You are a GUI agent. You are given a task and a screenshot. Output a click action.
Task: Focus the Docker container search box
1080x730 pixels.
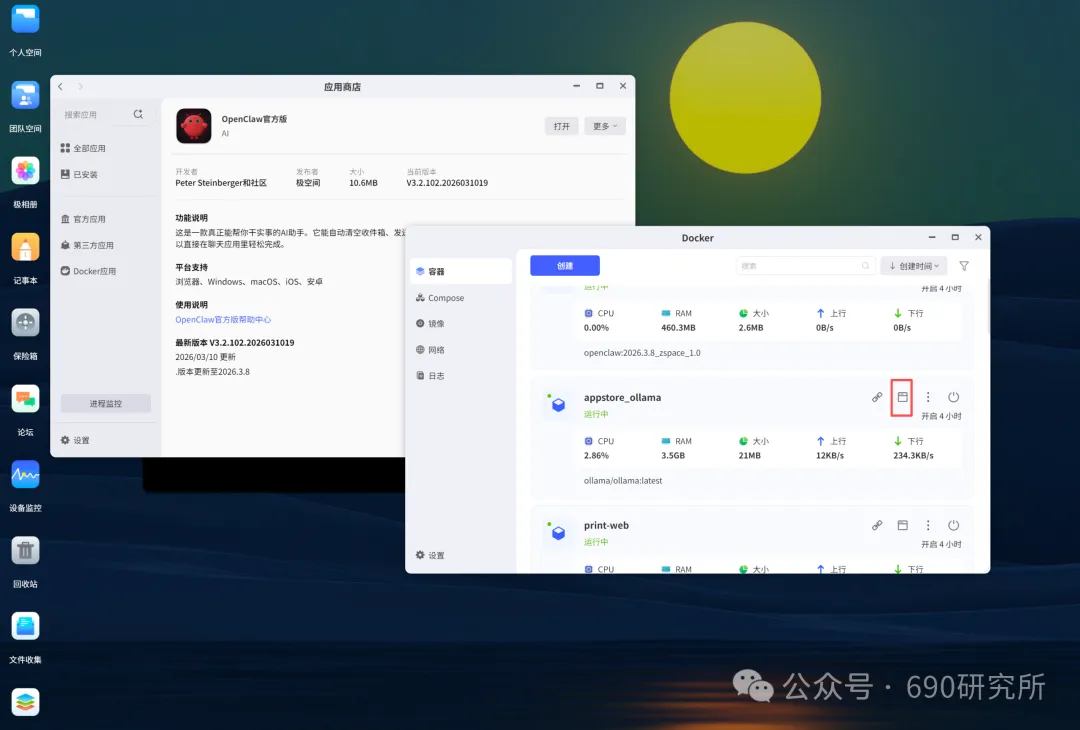(x=805, y=266)
